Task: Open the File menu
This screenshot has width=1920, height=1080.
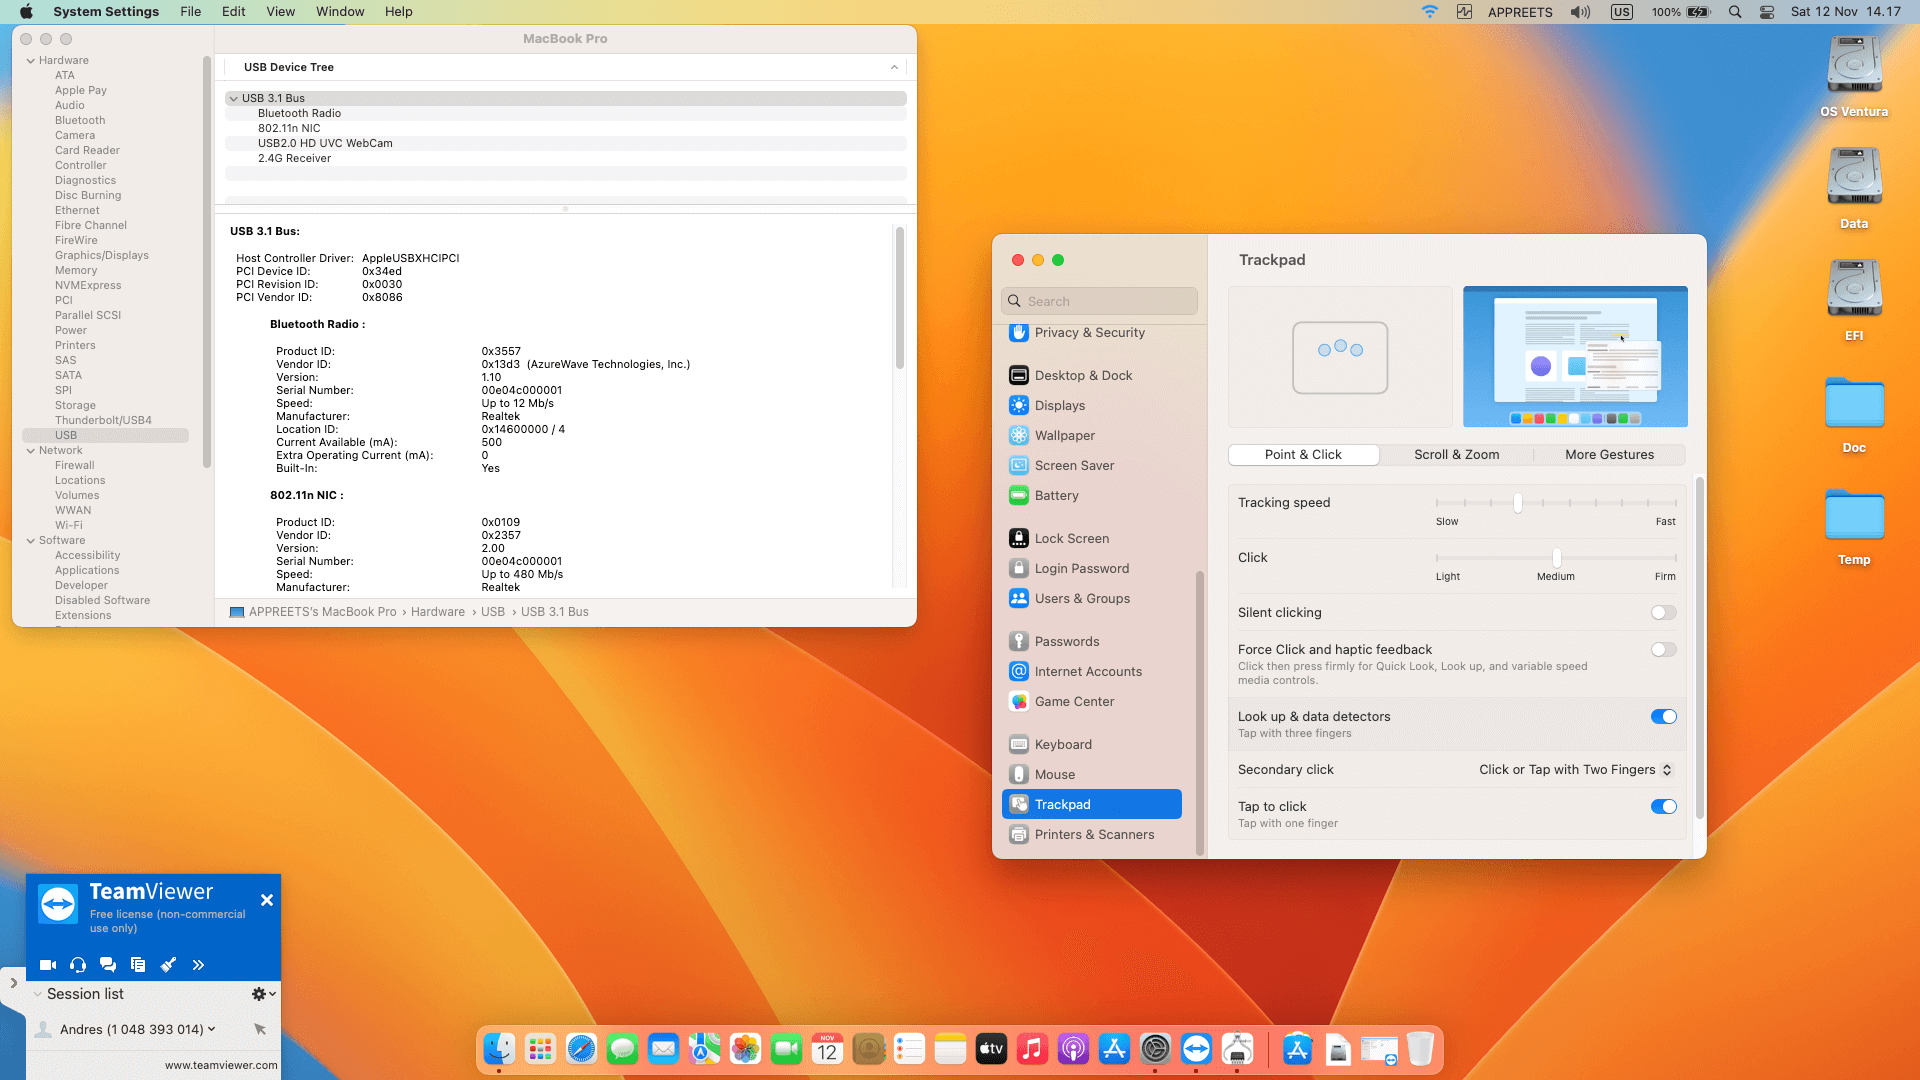Action: point(190,12)
